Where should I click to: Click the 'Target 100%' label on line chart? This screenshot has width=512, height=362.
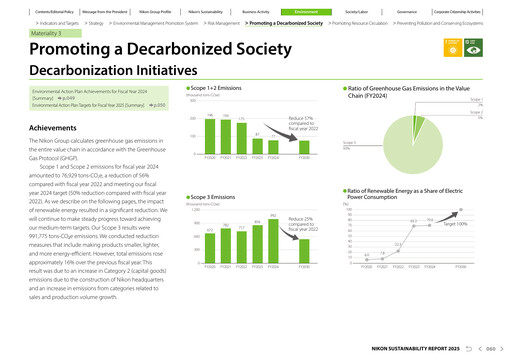click(455, 224)
